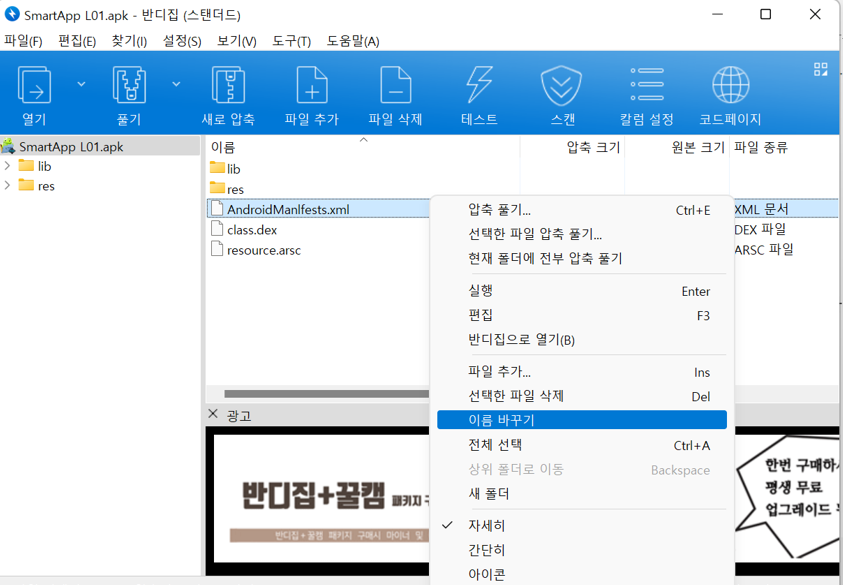The height and width of the screenshot is (585, 843).
Task: Click the class.dex file icon
Action: [217, 229]
